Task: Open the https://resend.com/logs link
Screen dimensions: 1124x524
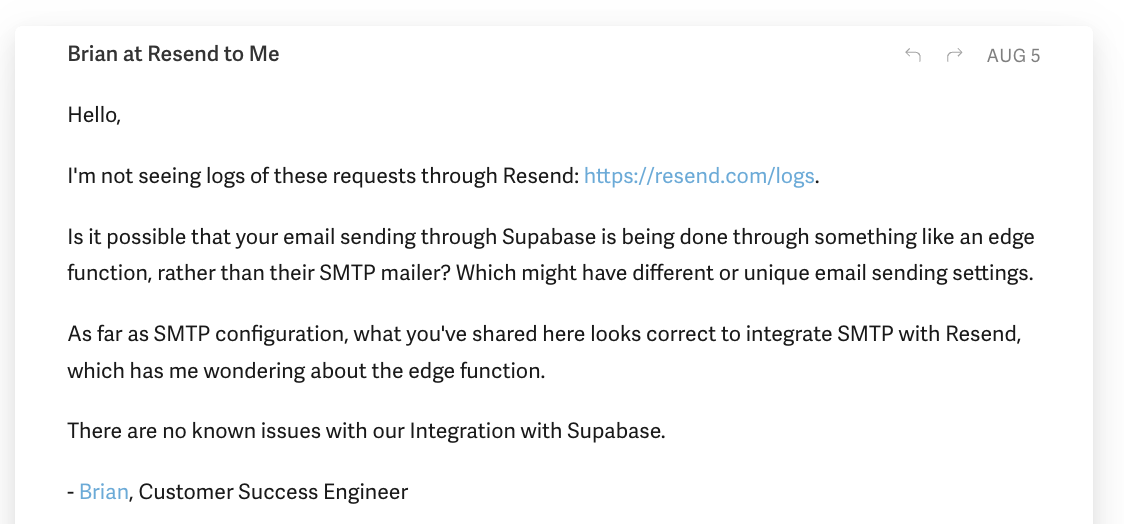Action: coord(699,176)
